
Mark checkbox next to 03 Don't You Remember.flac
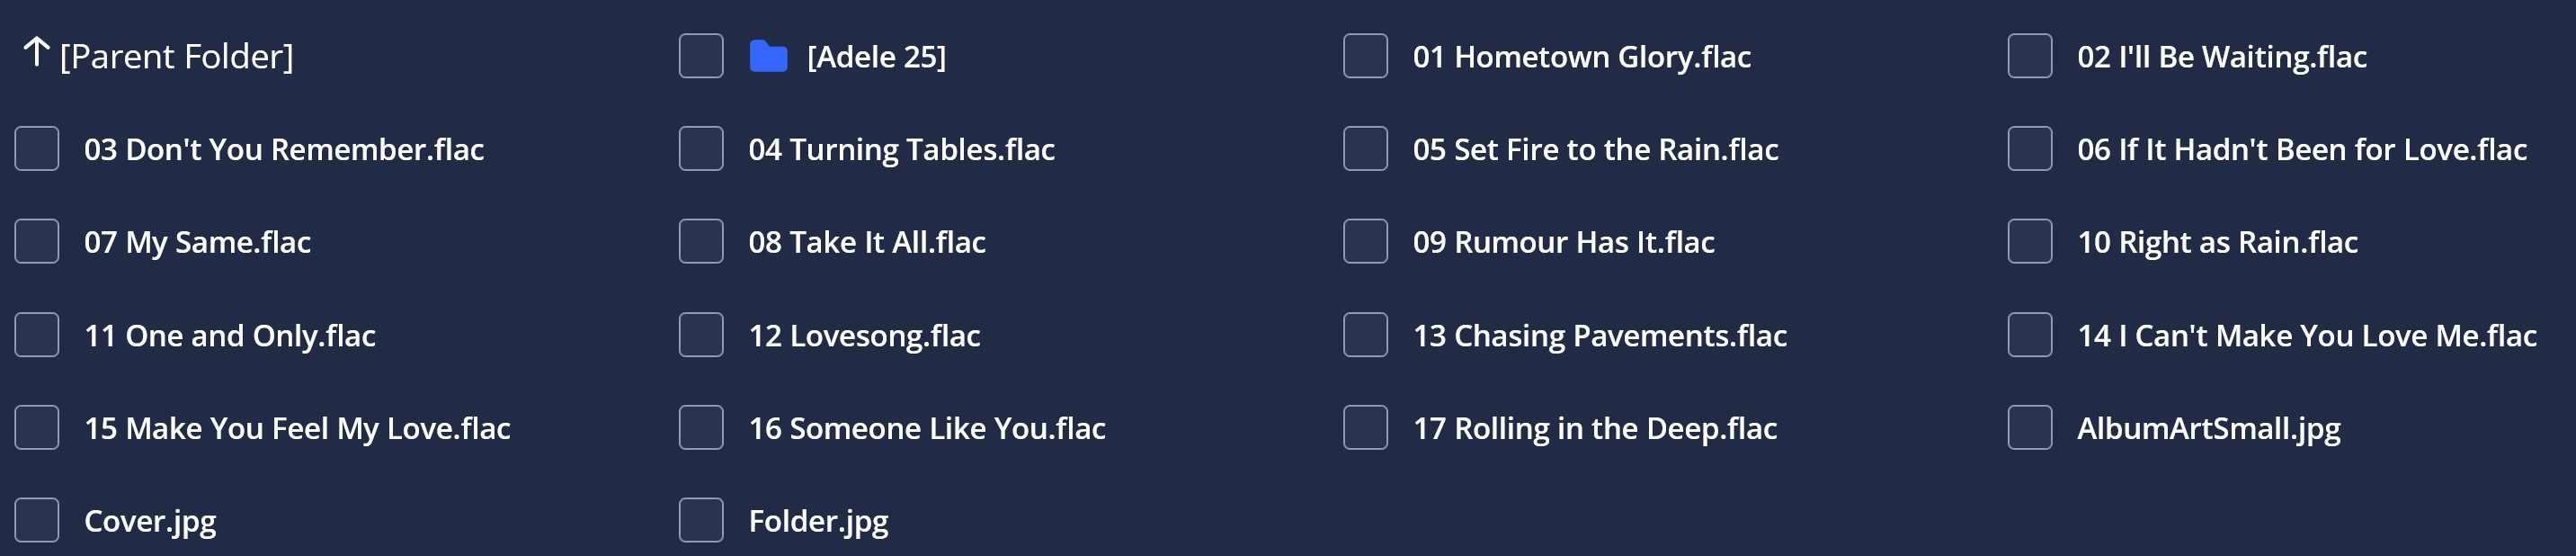point(37,149)
